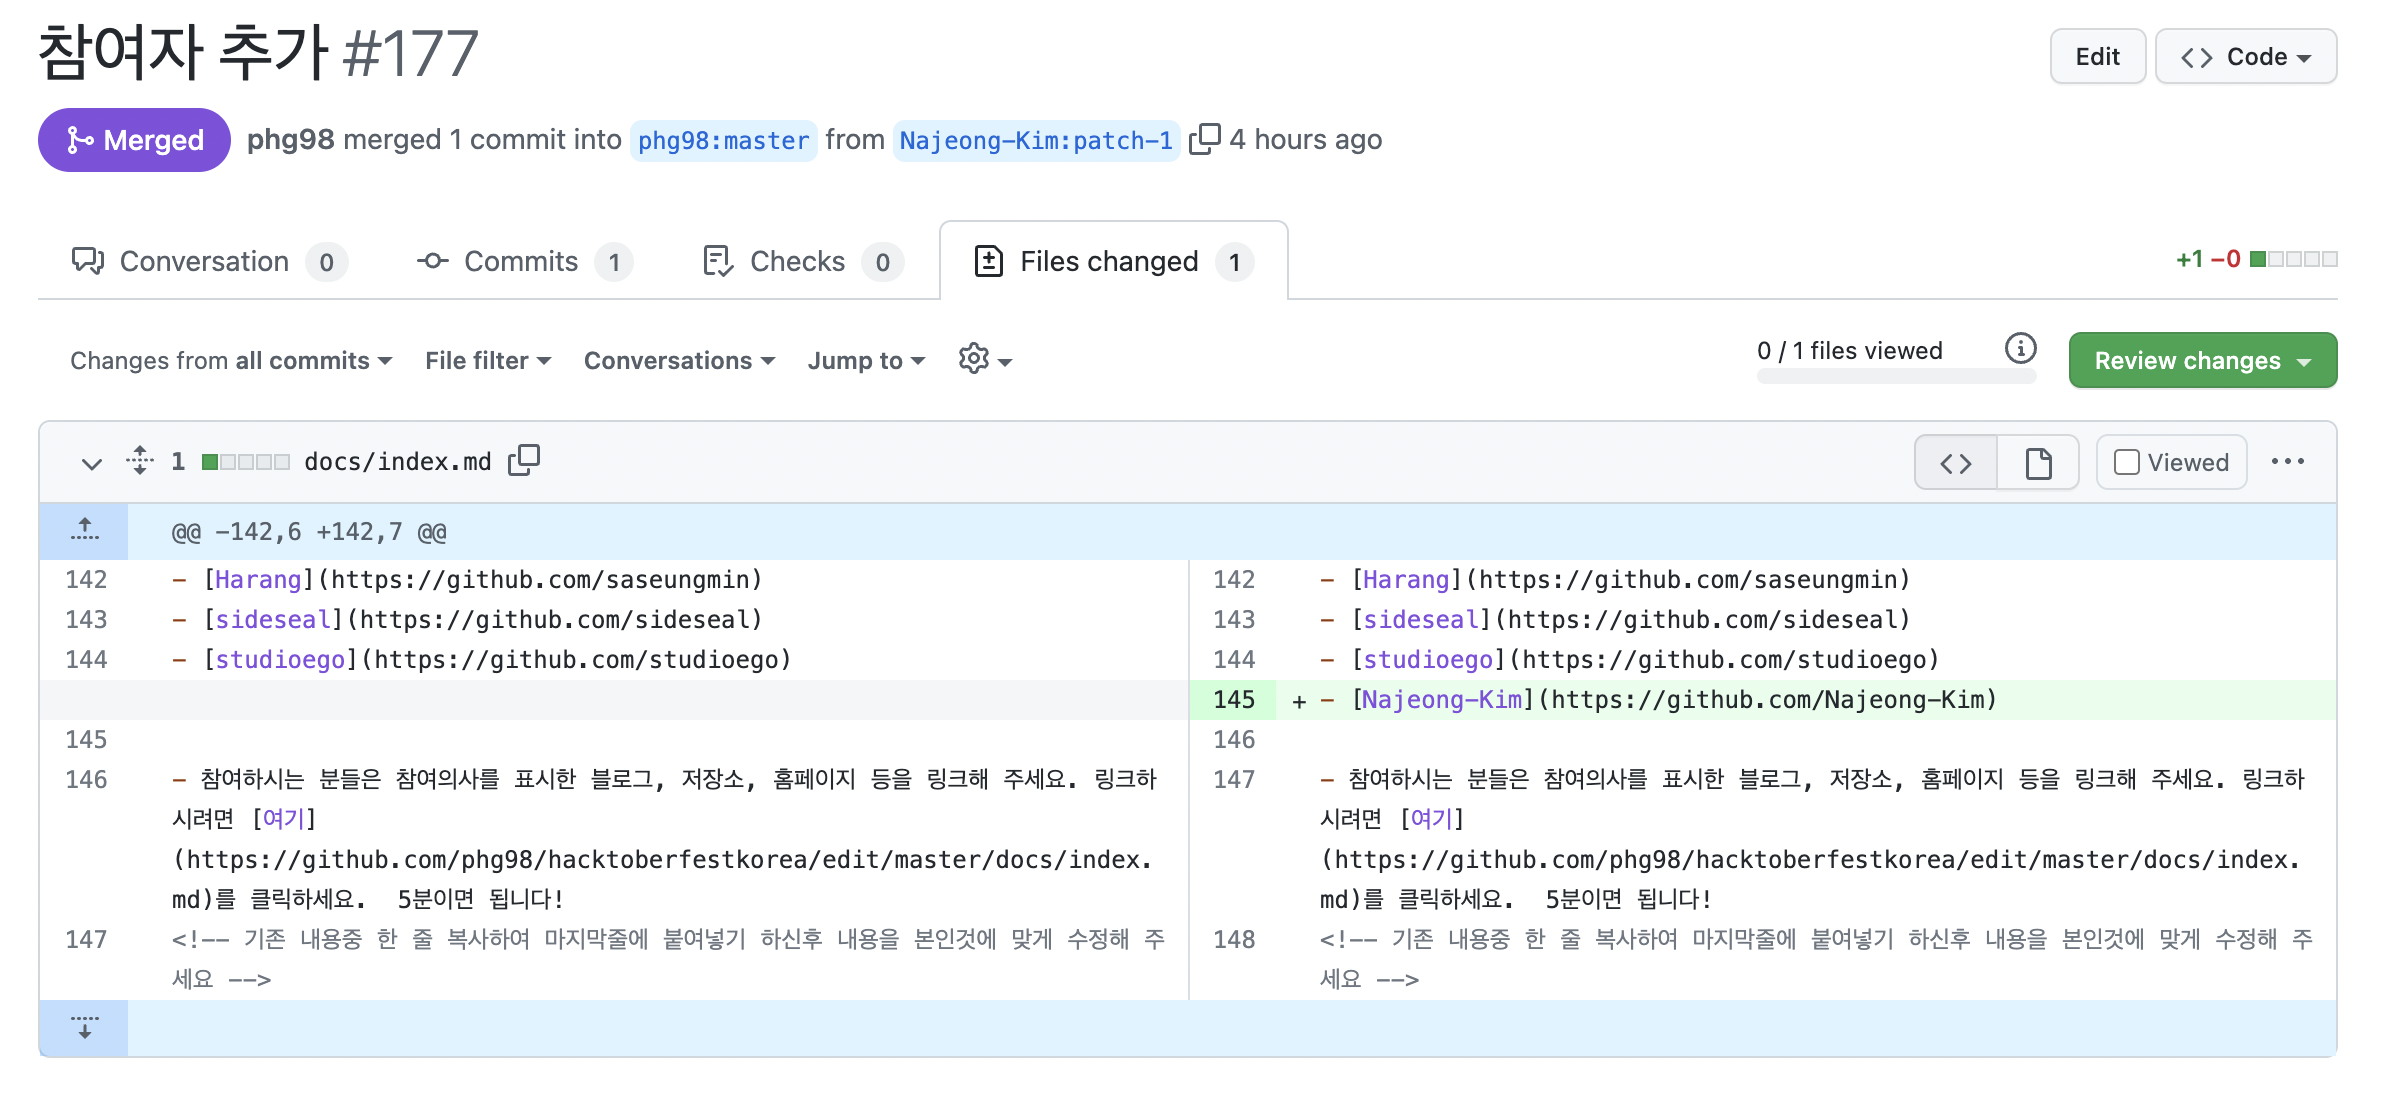Click the files viewed info icon
The height and width of the screenshot is (1096, 2382).
pyautogui.click(x=2020, y=348)
